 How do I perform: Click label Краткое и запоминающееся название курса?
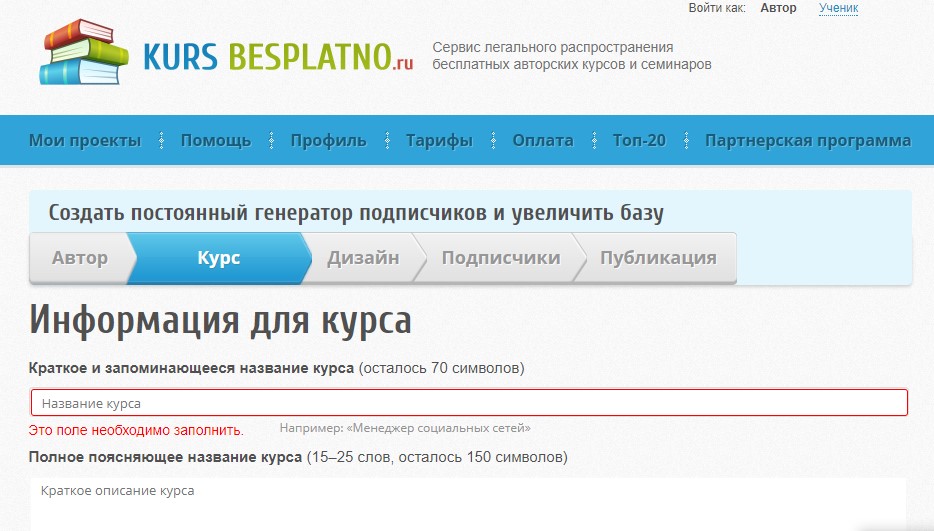pyautogui.click(x=191, y=368)
